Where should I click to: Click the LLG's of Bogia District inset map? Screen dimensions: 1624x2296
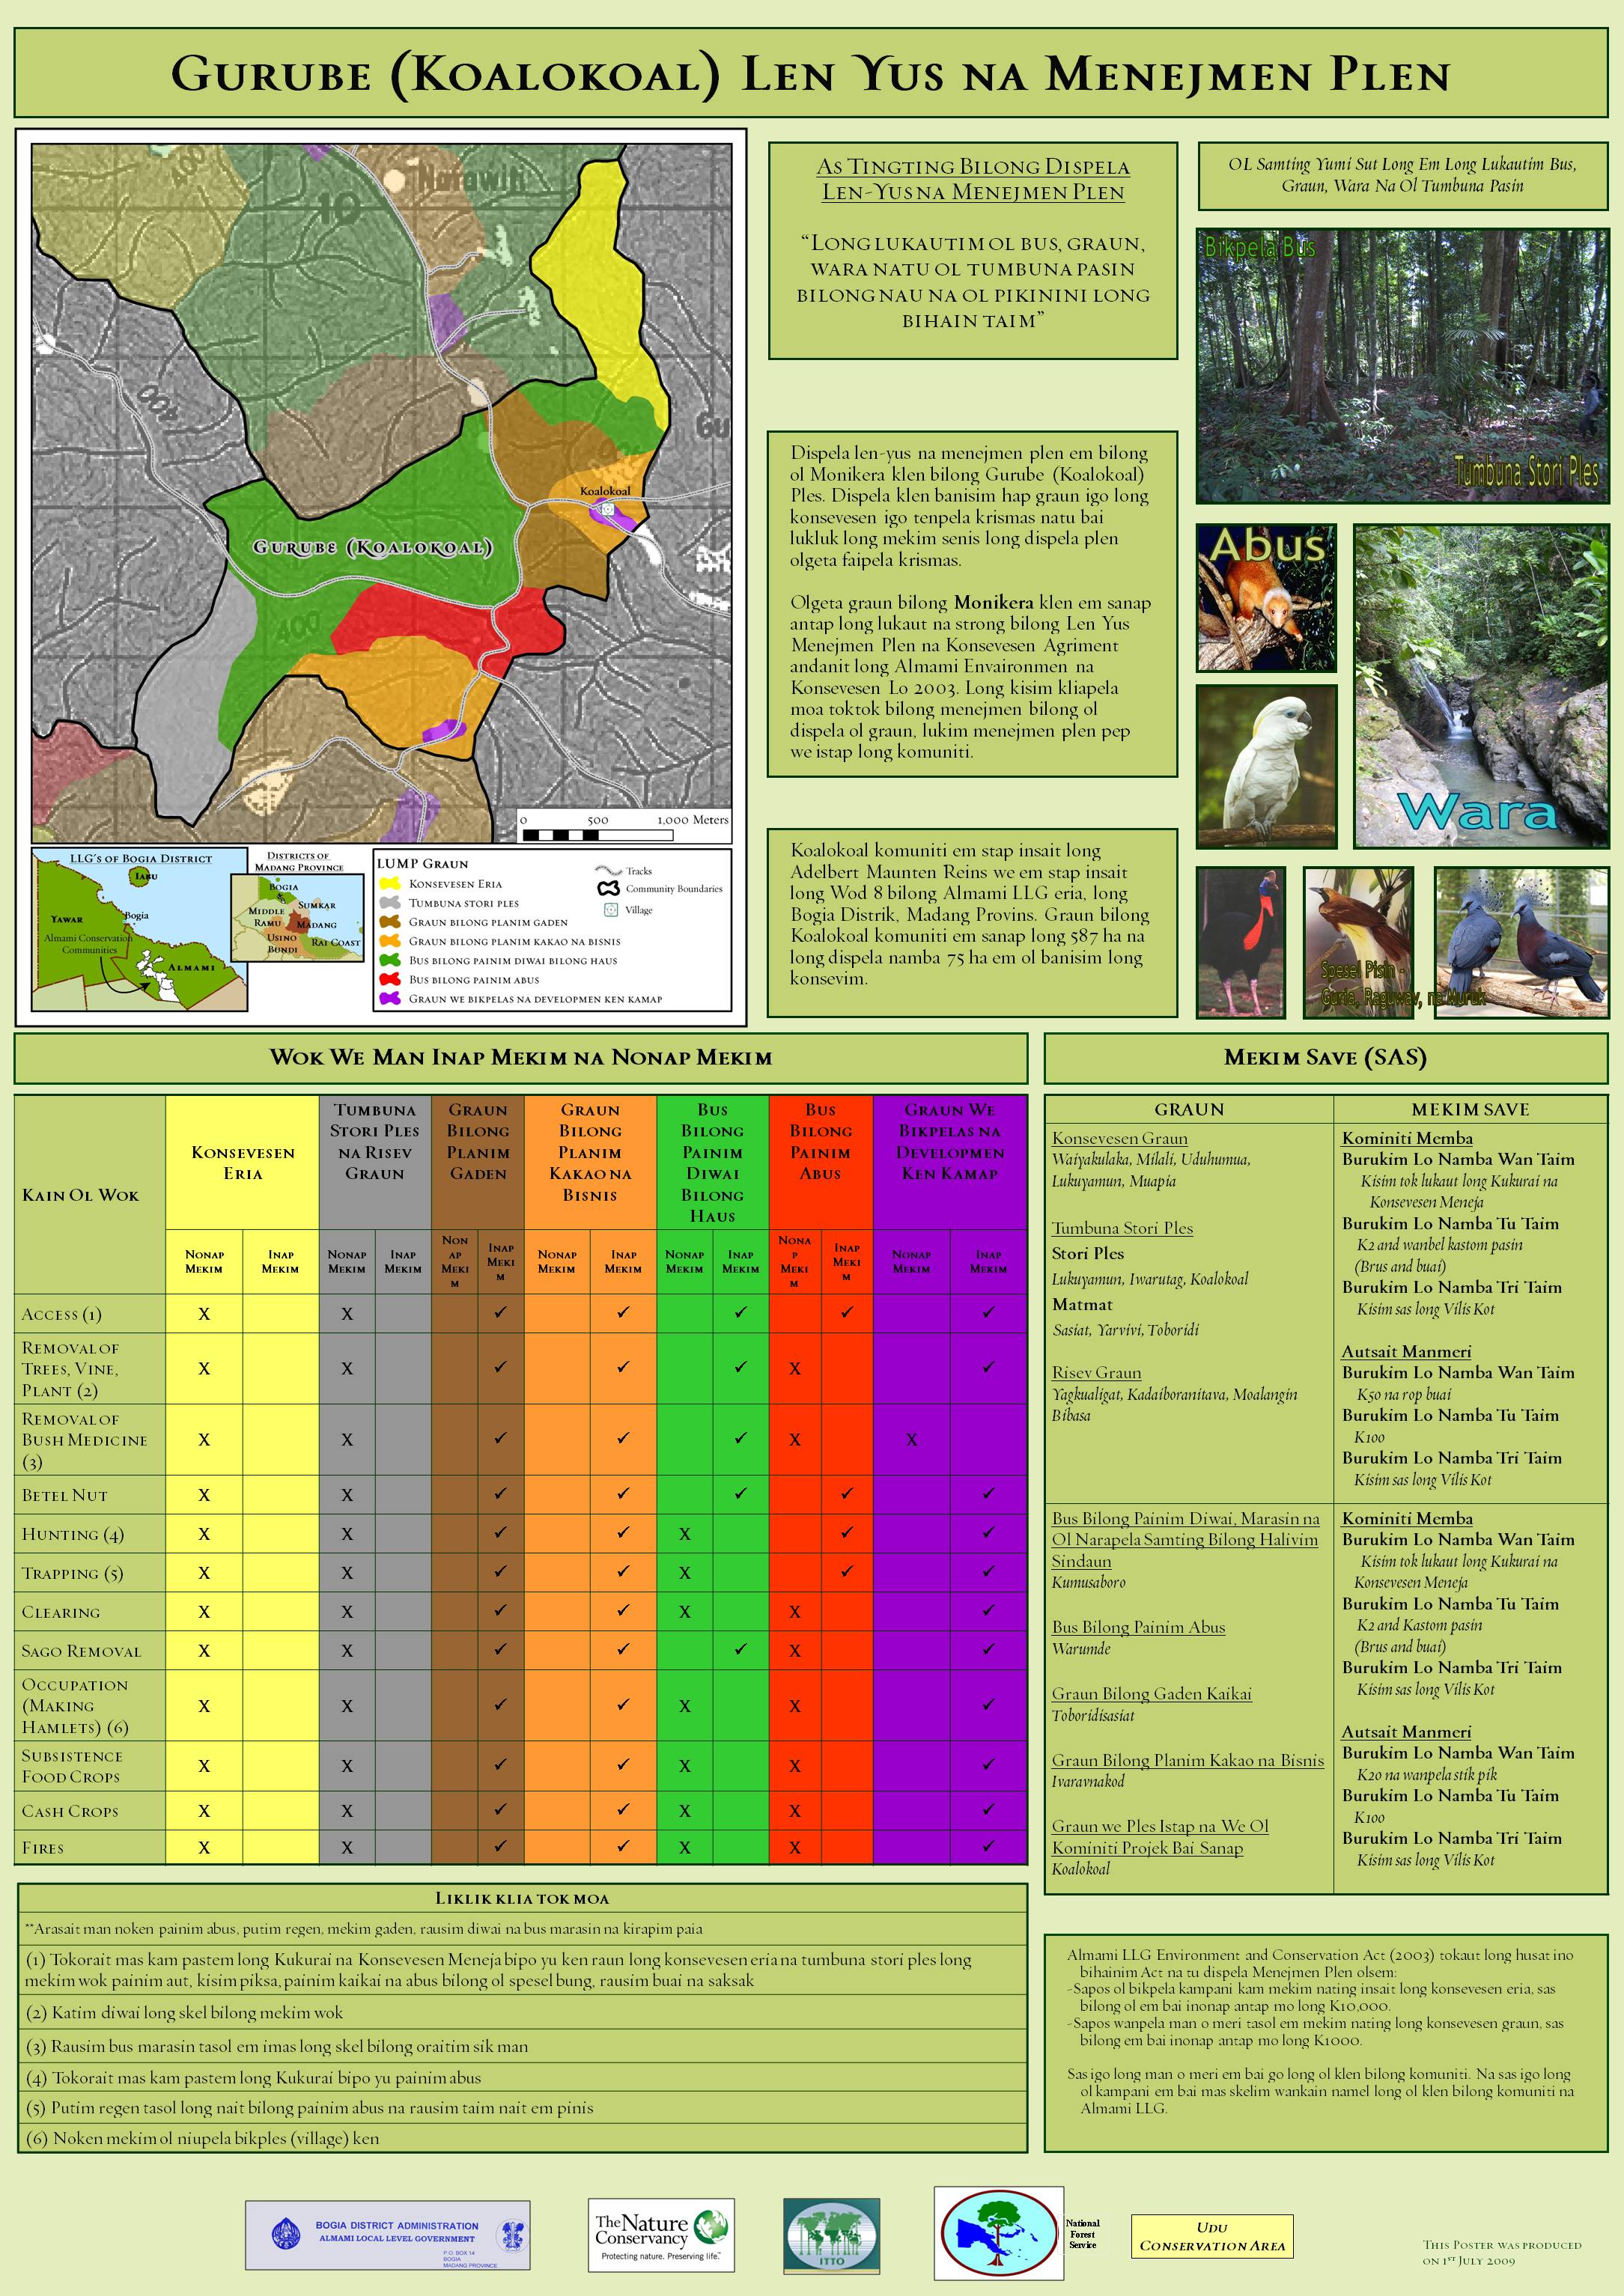click(139, 930)
